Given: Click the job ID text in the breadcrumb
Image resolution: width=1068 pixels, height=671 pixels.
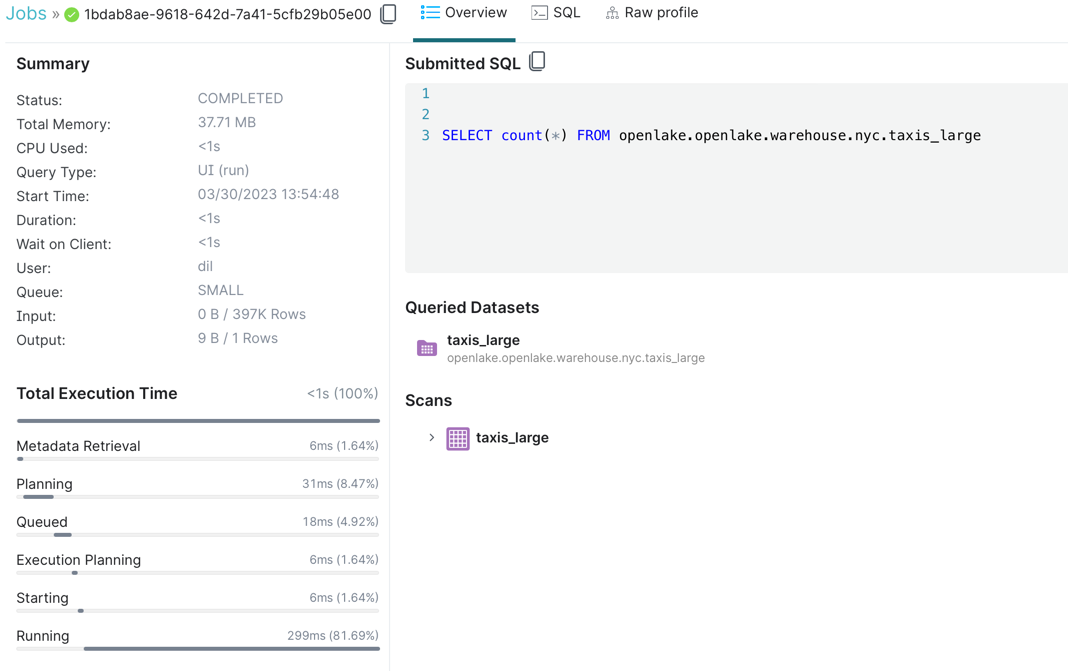Looking at the screenshot, I should click(x=227, y=15).
